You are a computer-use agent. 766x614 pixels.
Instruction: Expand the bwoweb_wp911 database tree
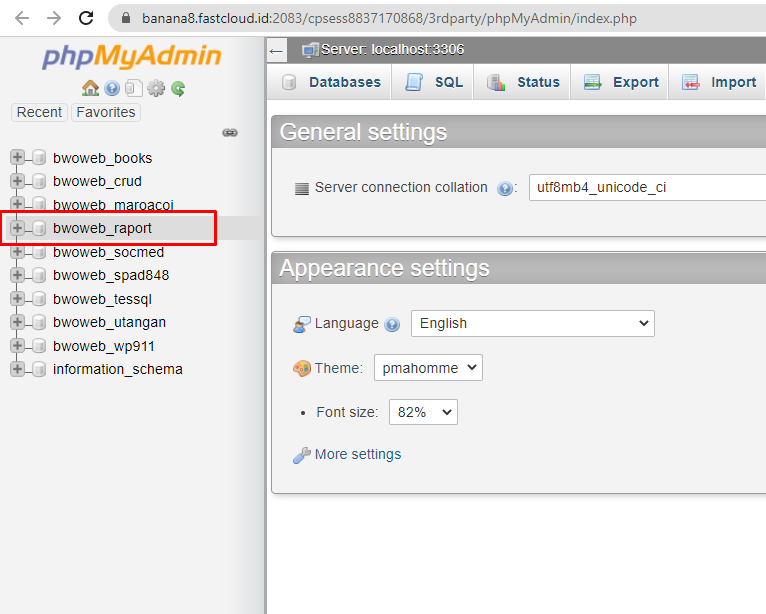(17, 345)
